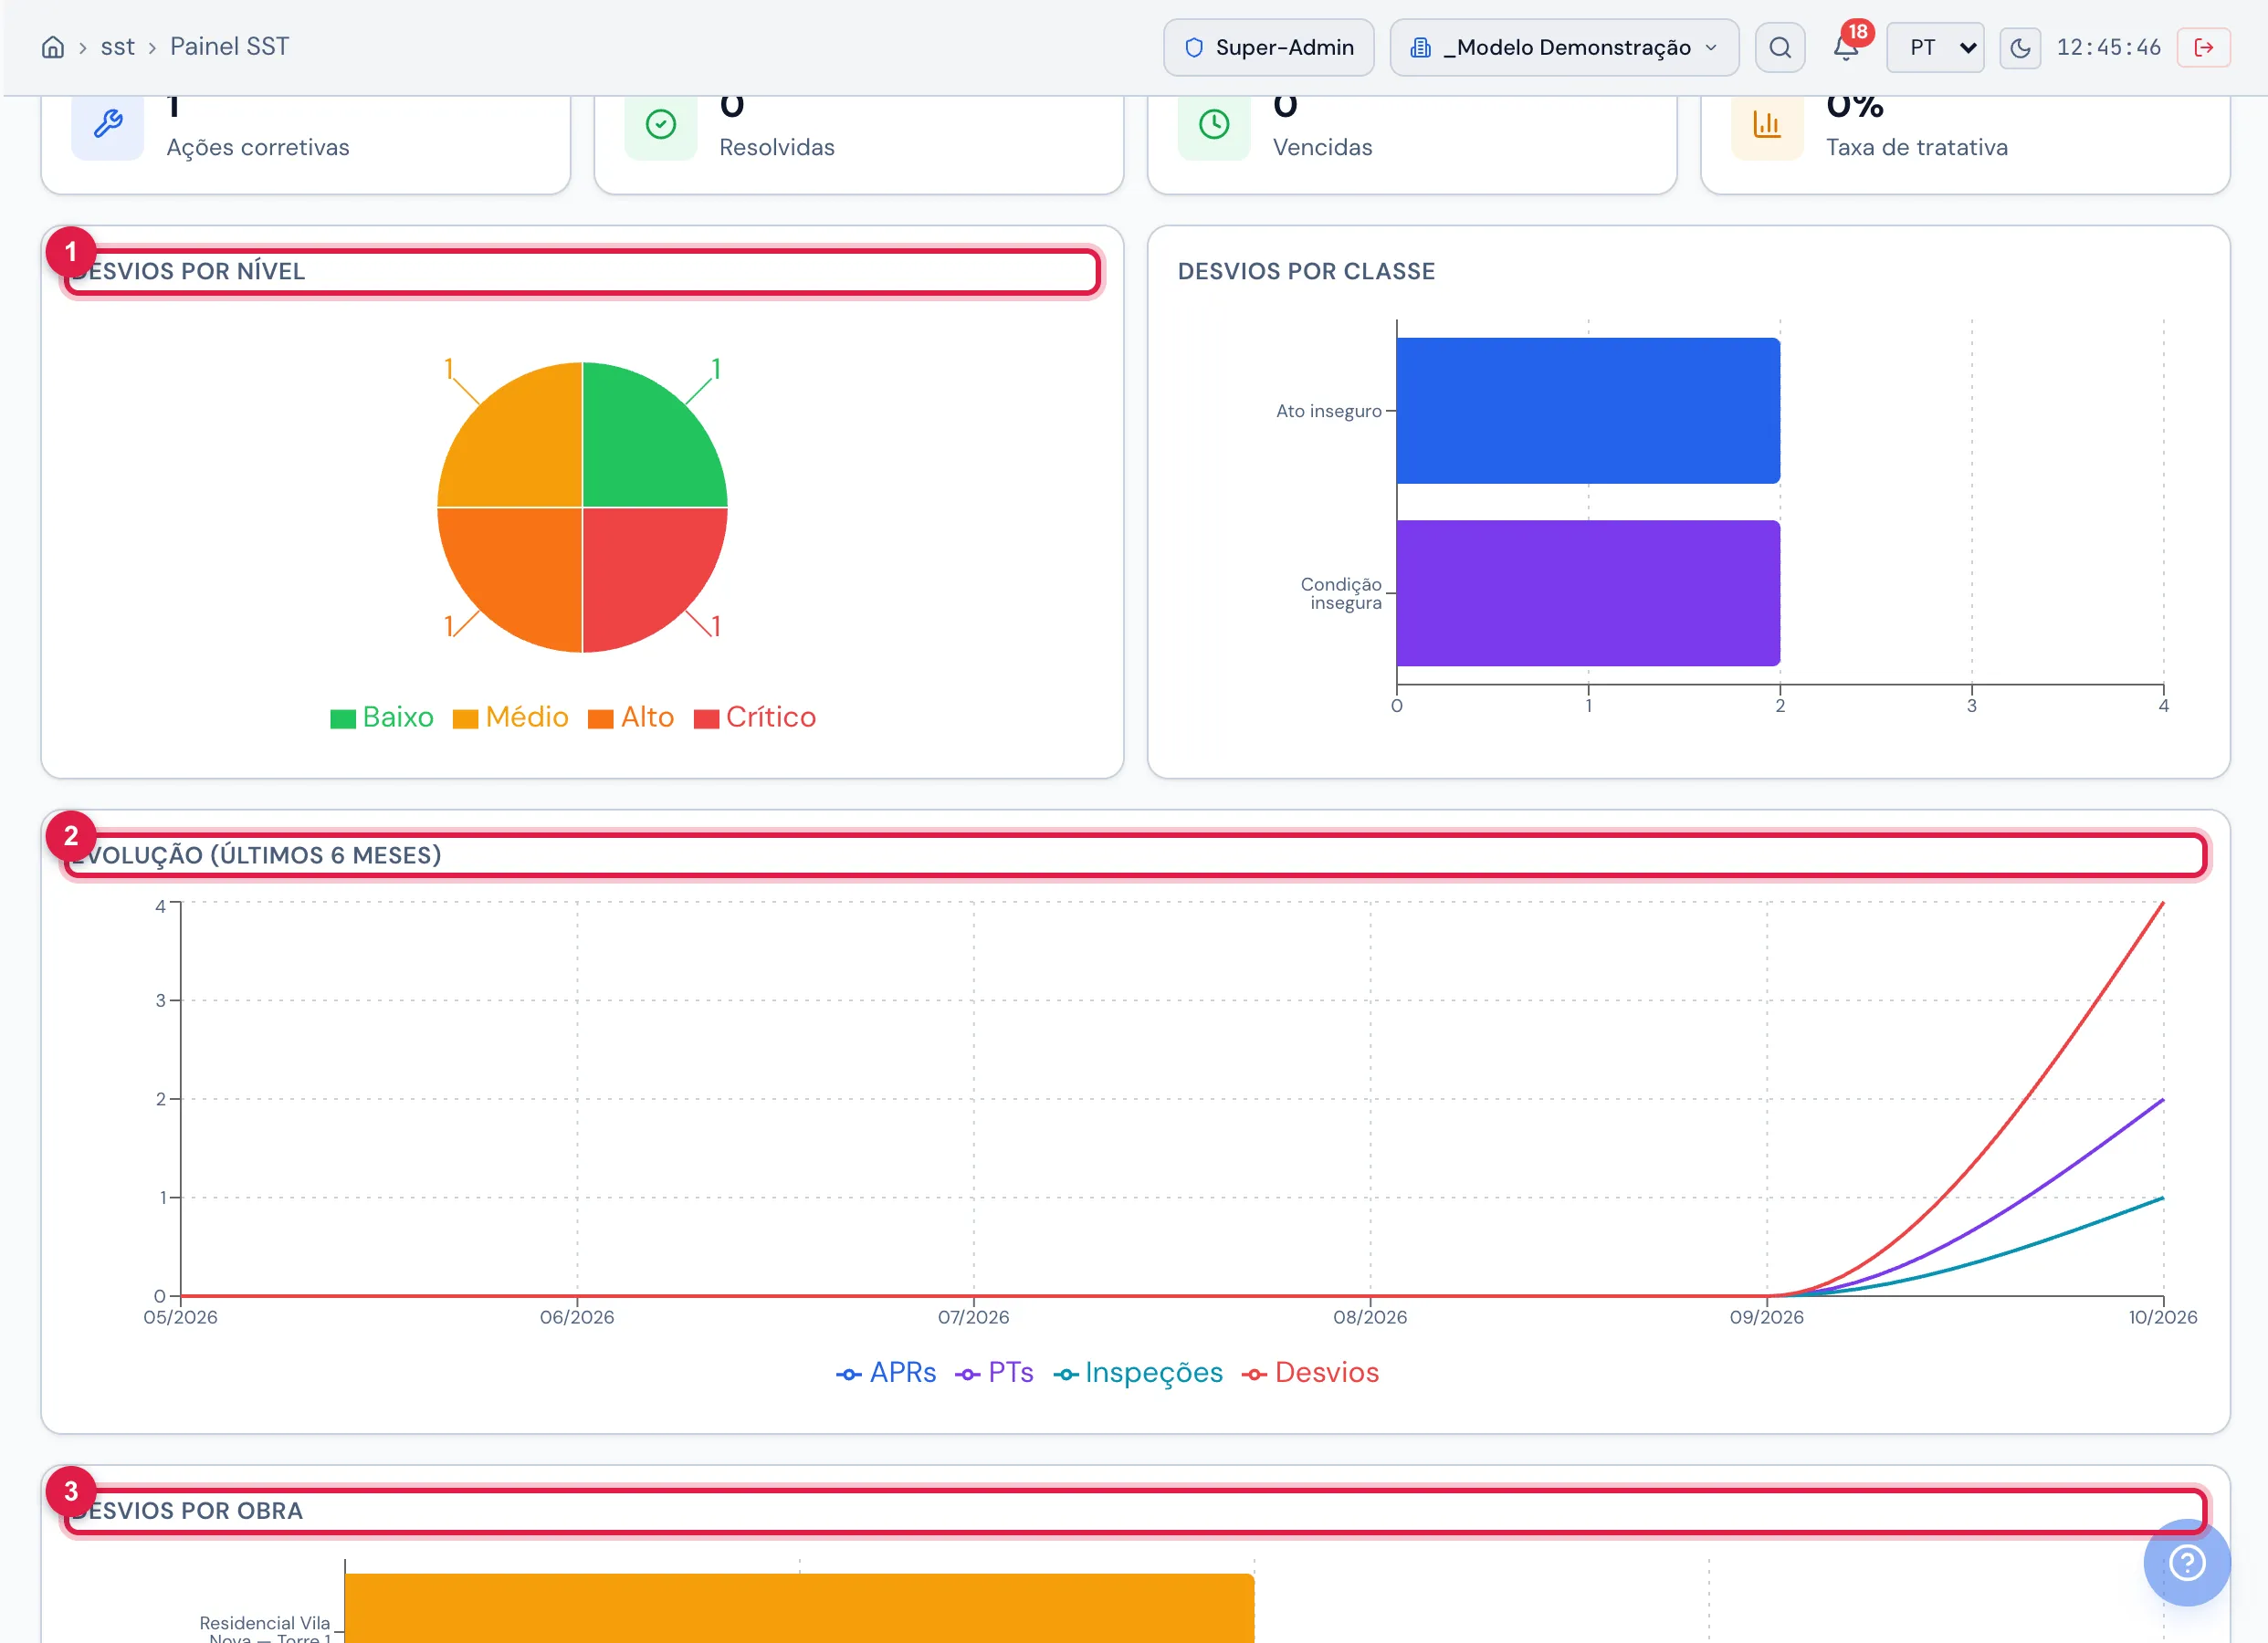Click the 09/2026 axis label
The image size is (2268, 1643).
(1767, 1318)
